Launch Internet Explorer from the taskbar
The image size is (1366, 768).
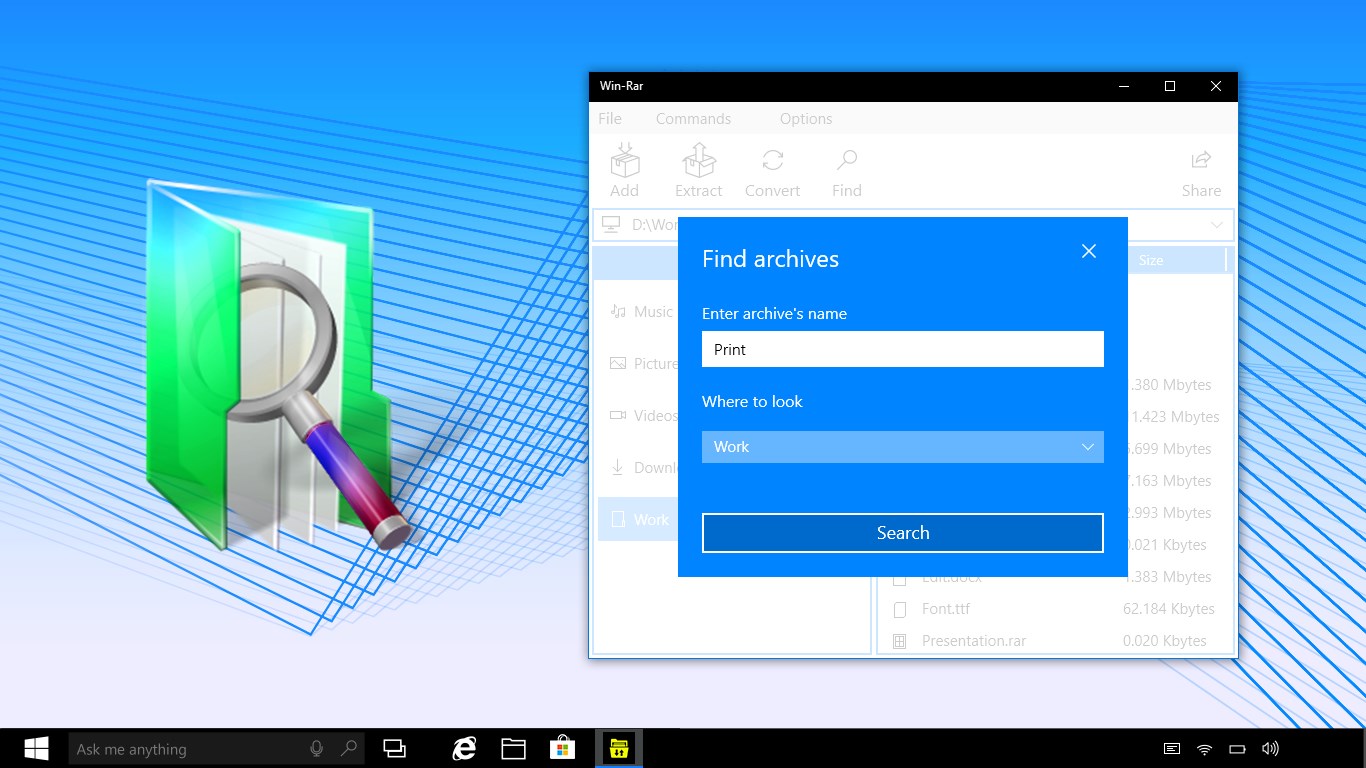(x=464, y=749)
